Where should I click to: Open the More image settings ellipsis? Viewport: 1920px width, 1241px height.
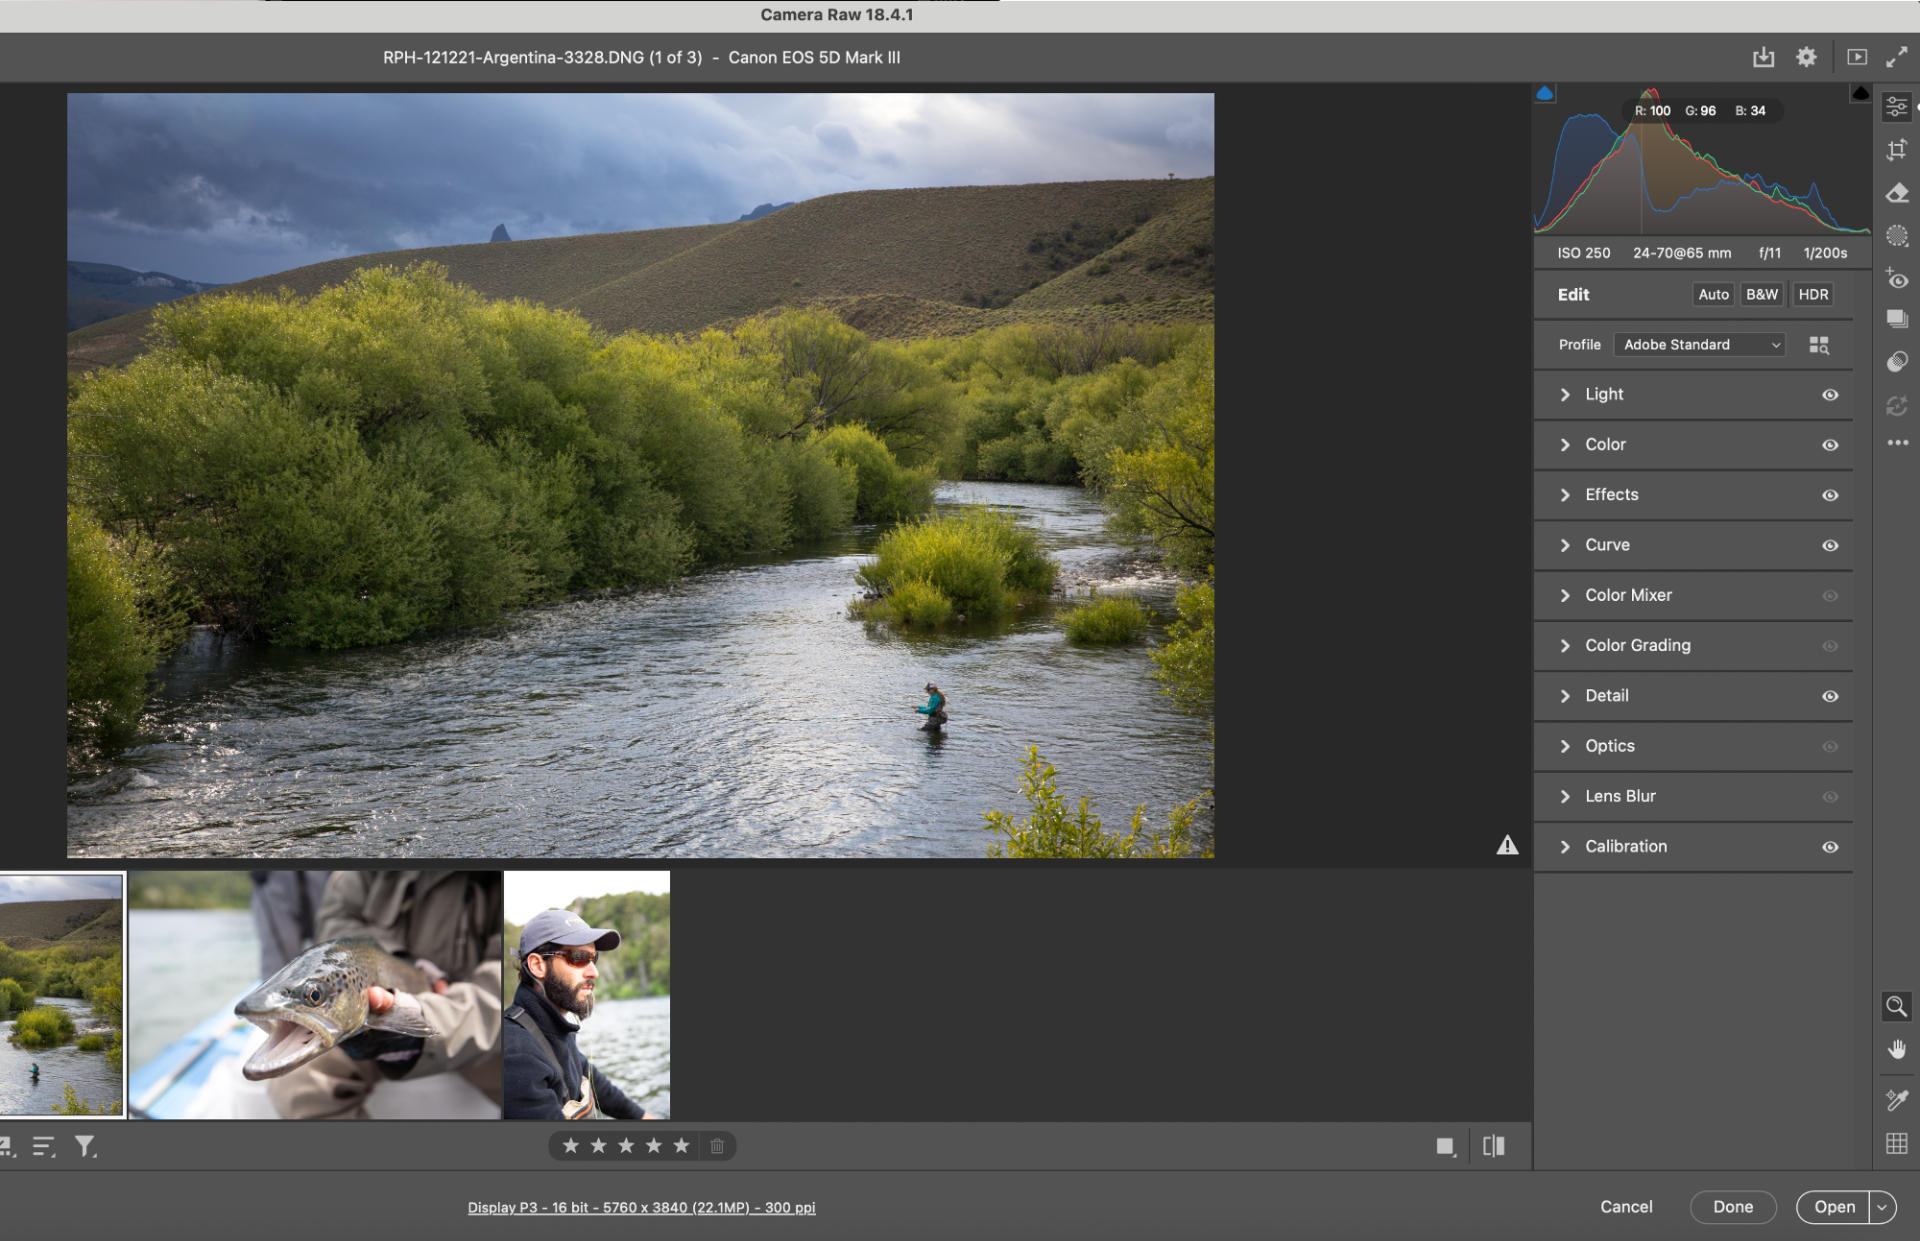(x=1897, y=443)
